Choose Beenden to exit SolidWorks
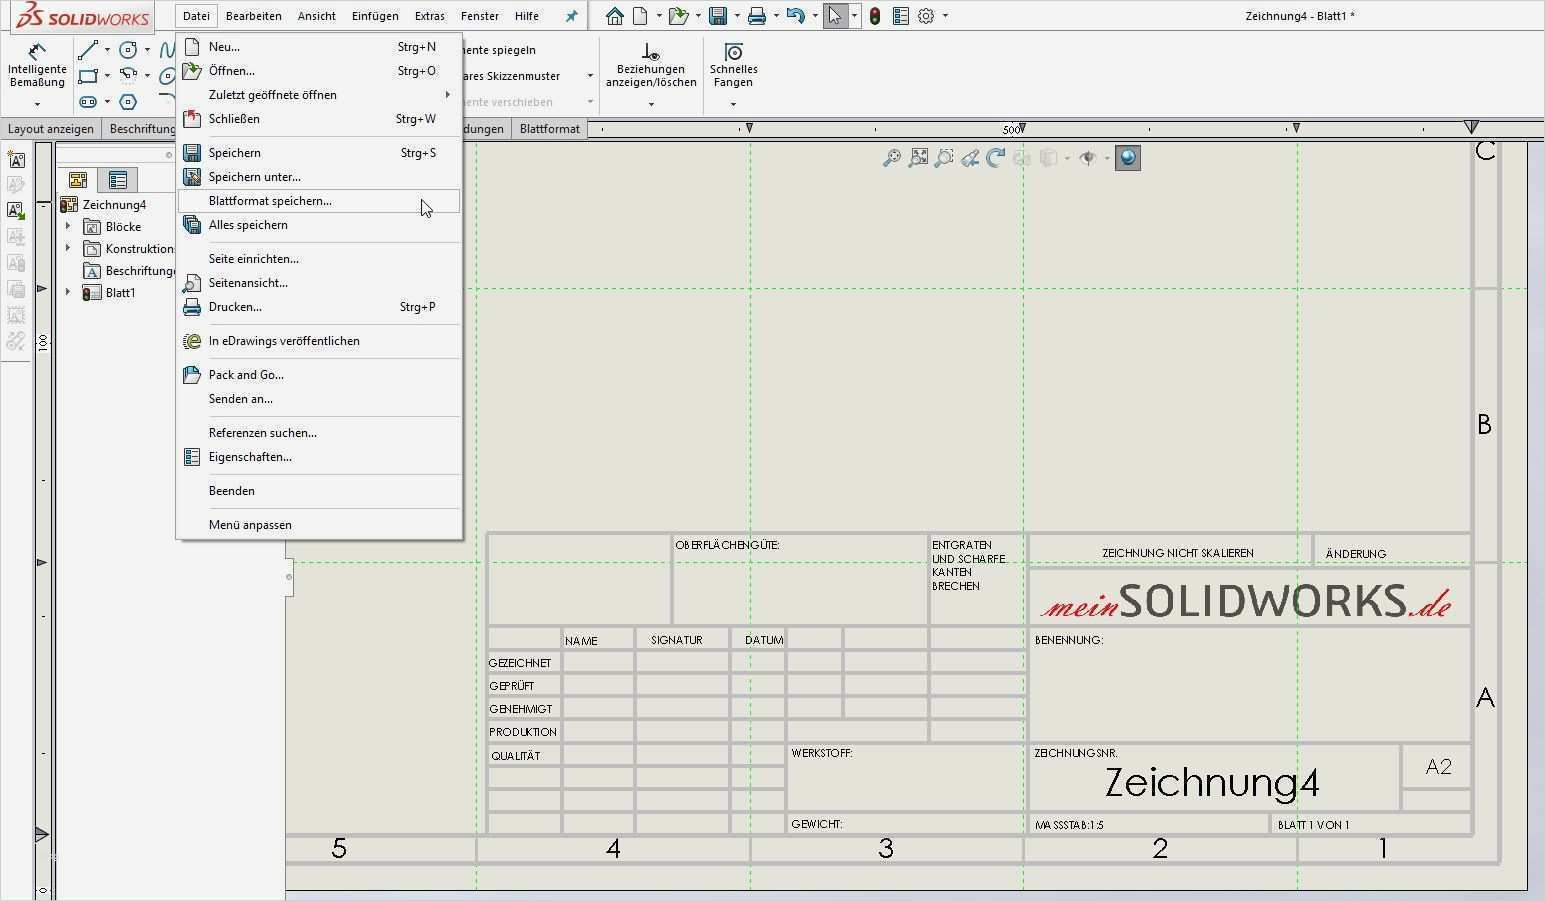 319,491
